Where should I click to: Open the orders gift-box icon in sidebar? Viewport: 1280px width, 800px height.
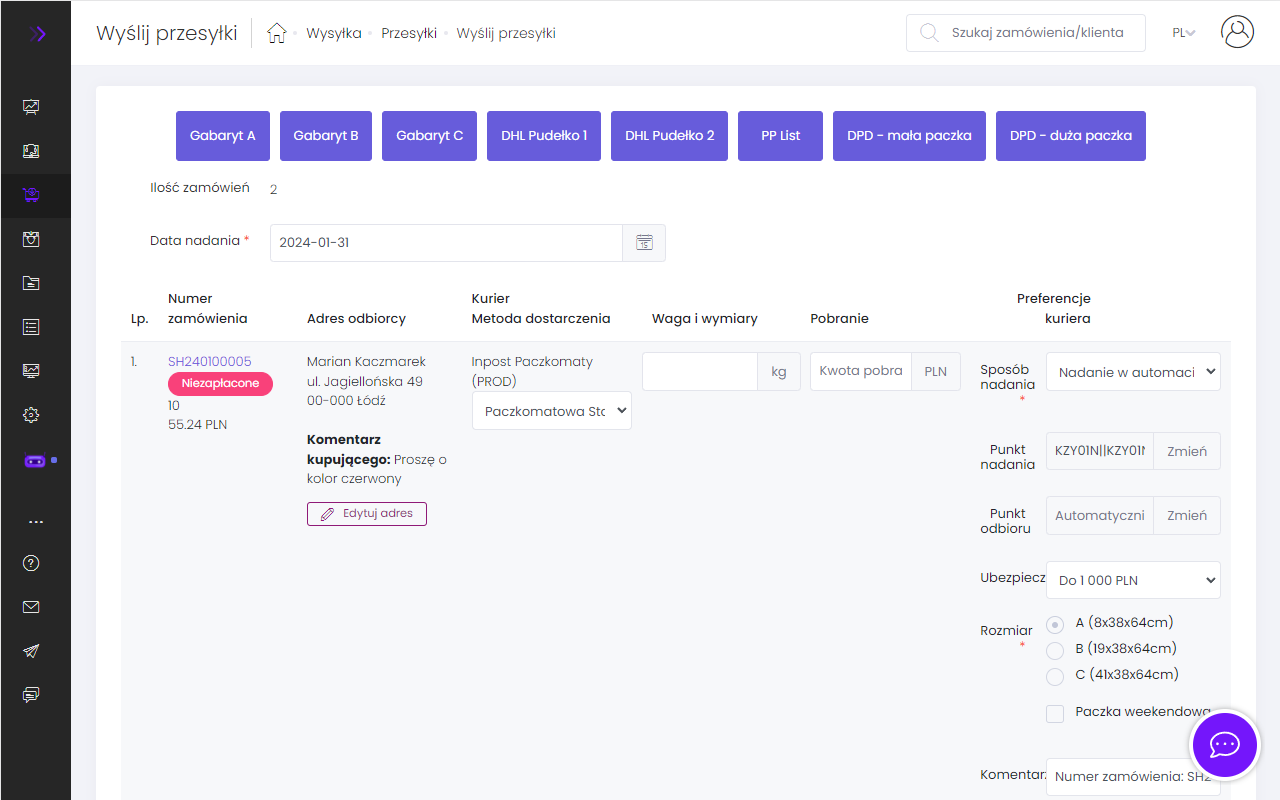click(x=31, y=239)
